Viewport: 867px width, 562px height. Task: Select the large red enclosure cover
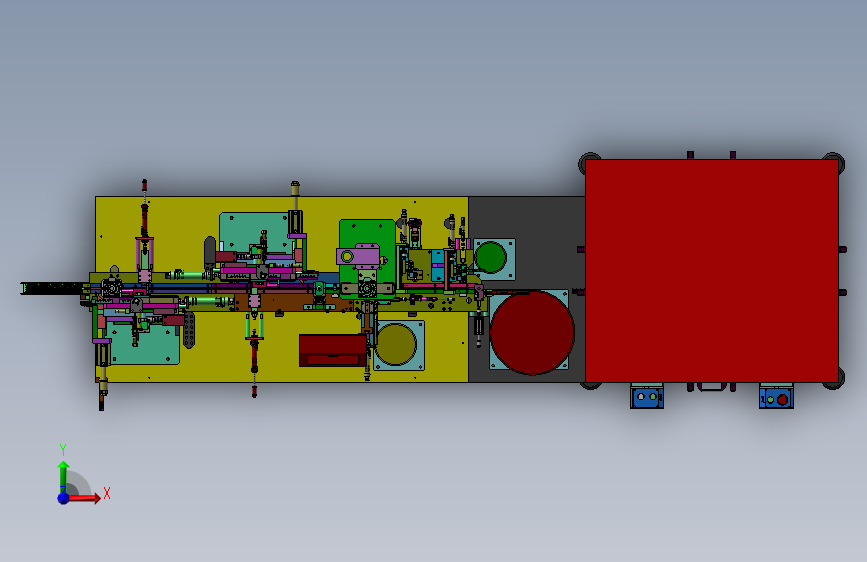pos(712,271)
